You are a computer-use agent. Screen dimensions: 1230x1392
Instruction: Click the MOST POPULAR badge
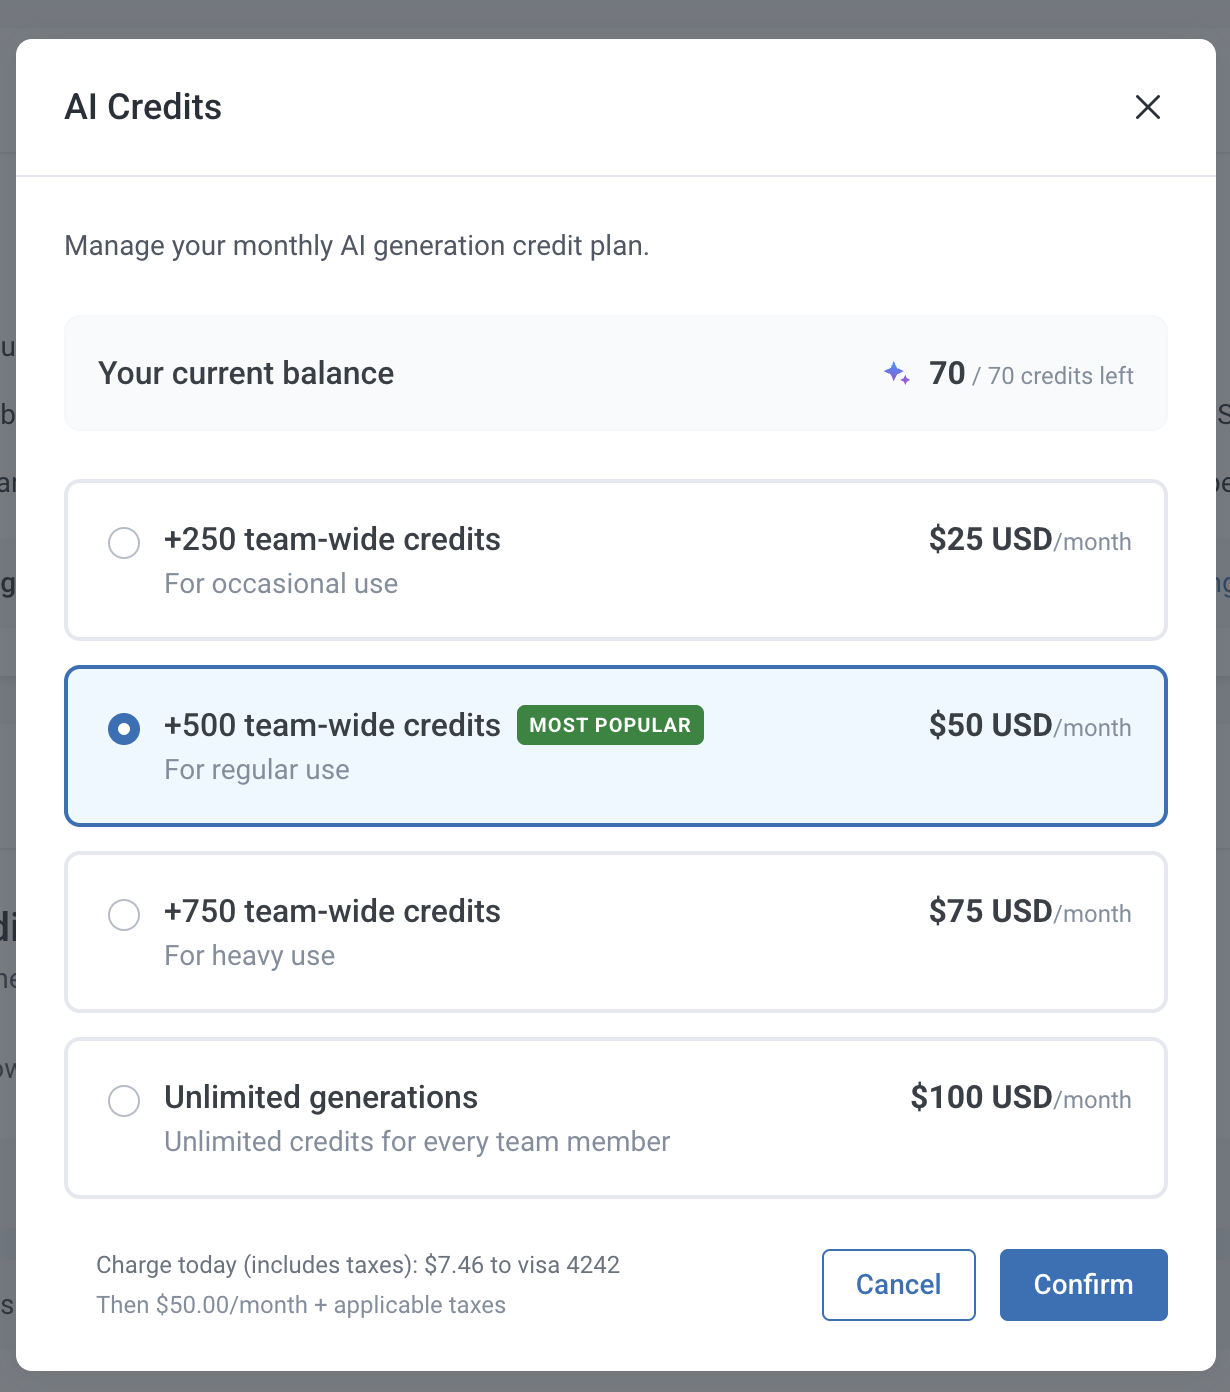click(610, 725)
